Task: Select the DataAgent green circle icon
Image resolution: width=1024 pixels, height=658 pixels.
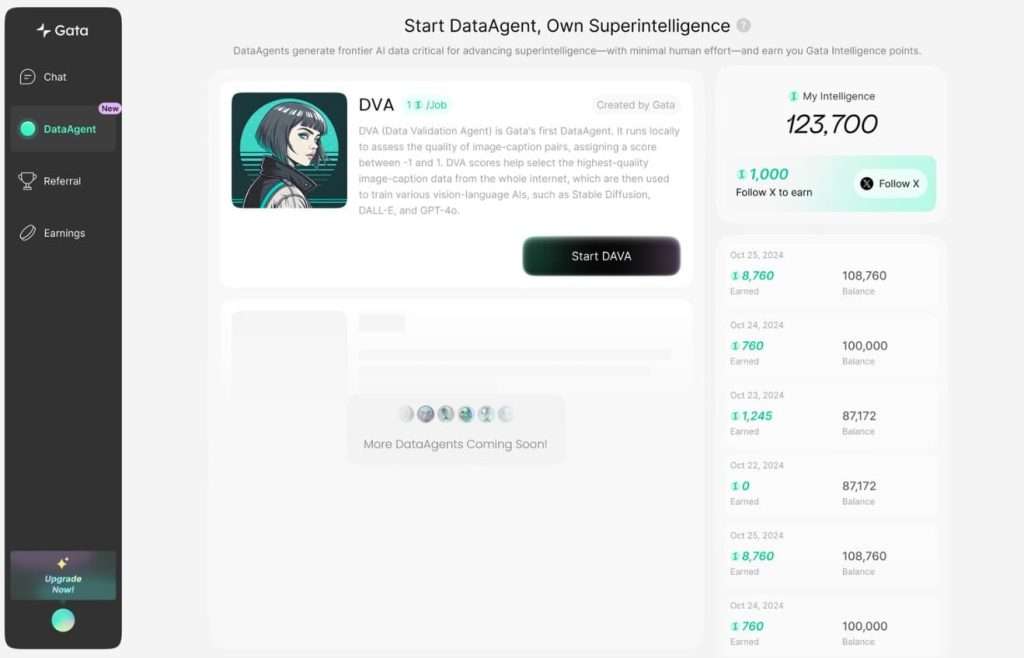Action: pos(28,129)
